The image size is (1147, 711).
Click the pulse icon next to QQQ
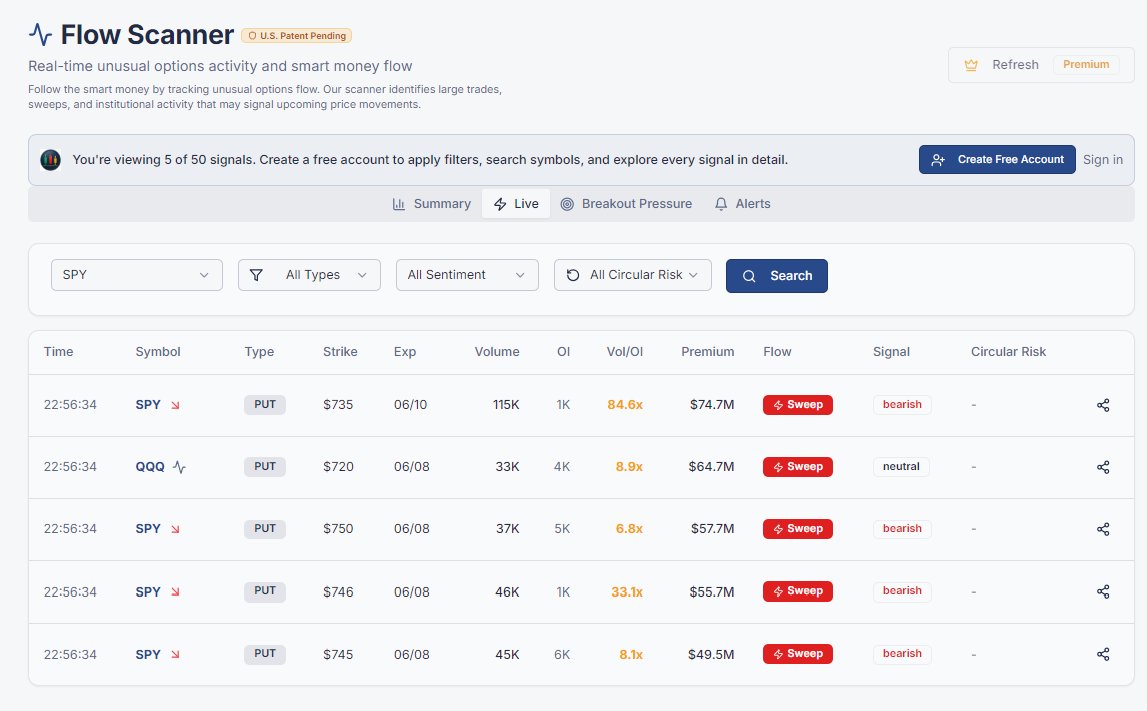[x=179, y=467]
